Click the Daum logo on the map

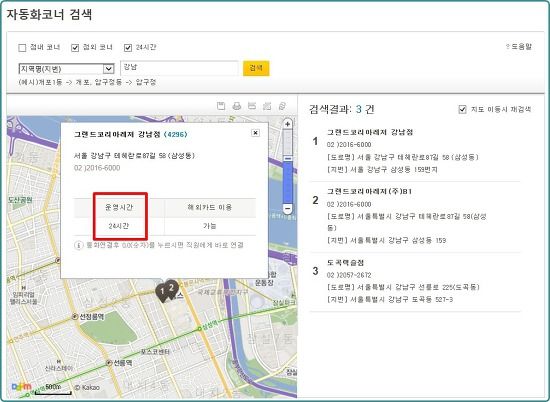coord(21,387)
